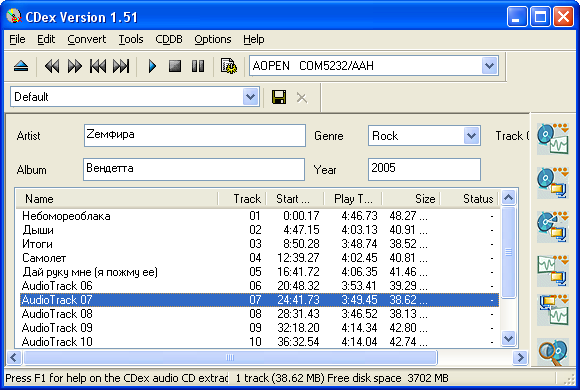Open the Options menu
The height and width of the screenshot is (390, 580).
(x=213, y=39)
